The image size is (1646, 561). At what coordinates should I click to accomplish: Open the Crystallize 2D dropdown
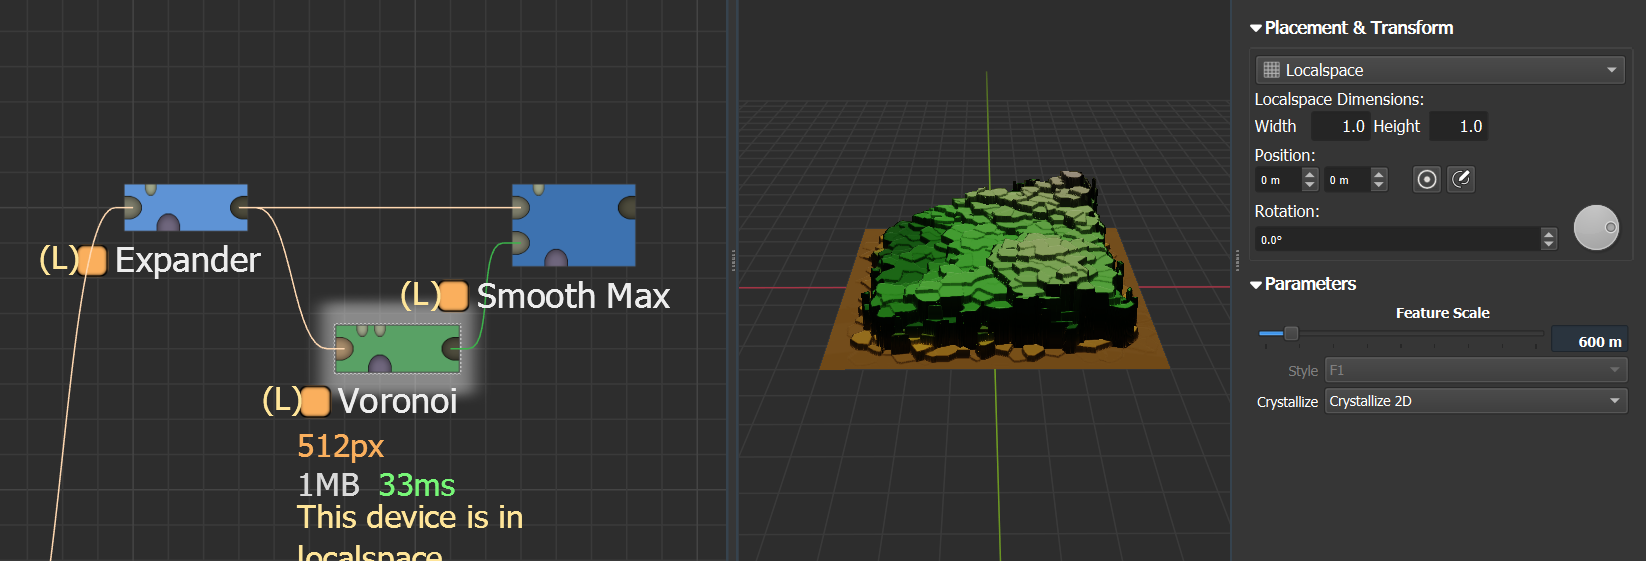coord(1475,401)
